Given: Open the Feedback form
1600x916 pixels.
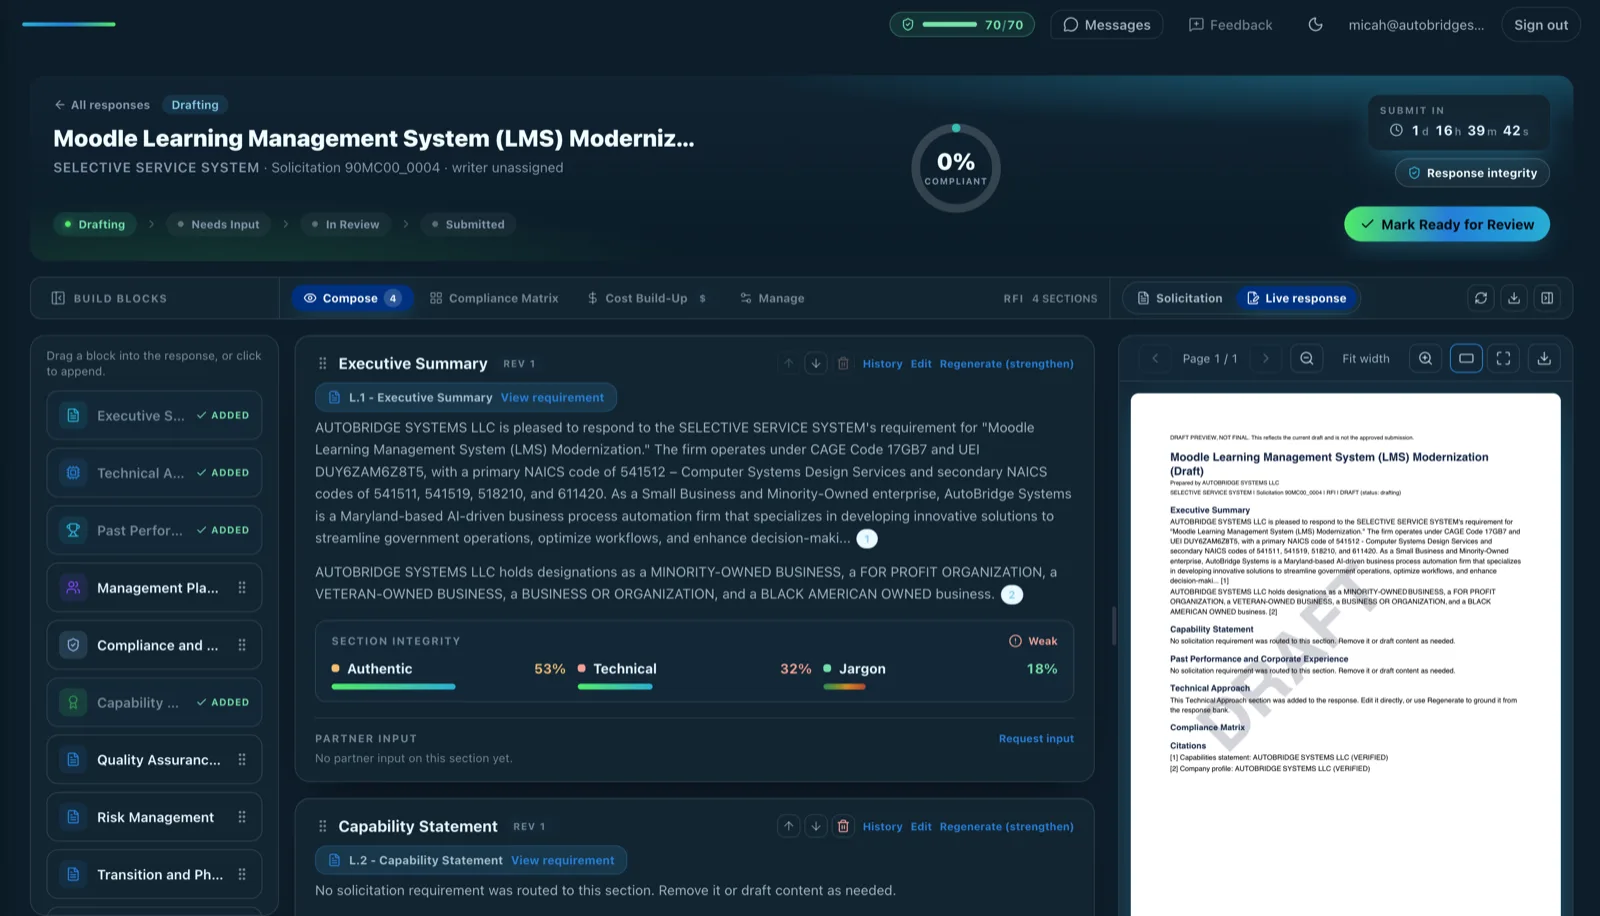Looking at the screenshot, I should pyautogui.click(x=1230, y=25).
